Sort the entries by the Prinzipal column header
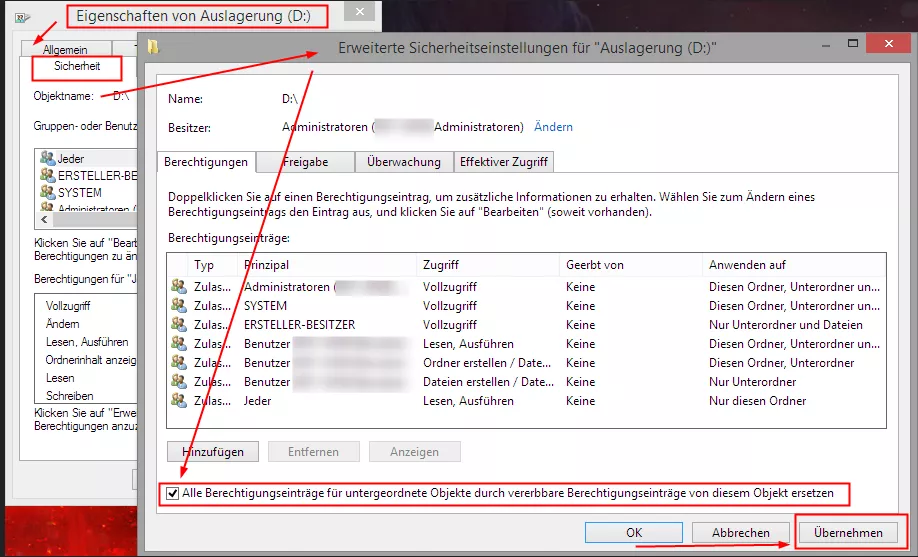 328,265
